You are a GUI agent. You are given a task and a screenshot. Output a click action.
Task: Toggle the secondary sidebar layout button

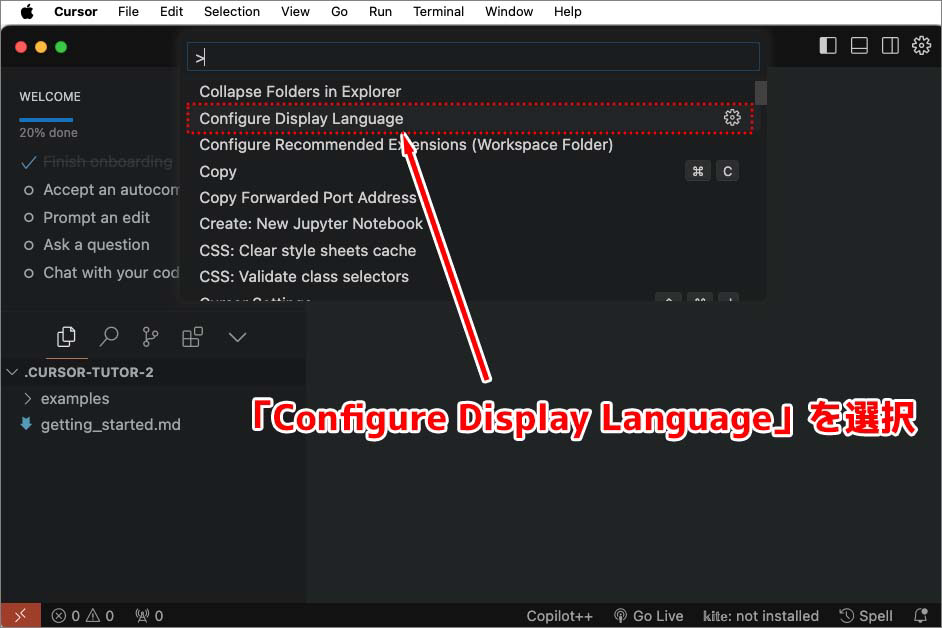(889, 46)
